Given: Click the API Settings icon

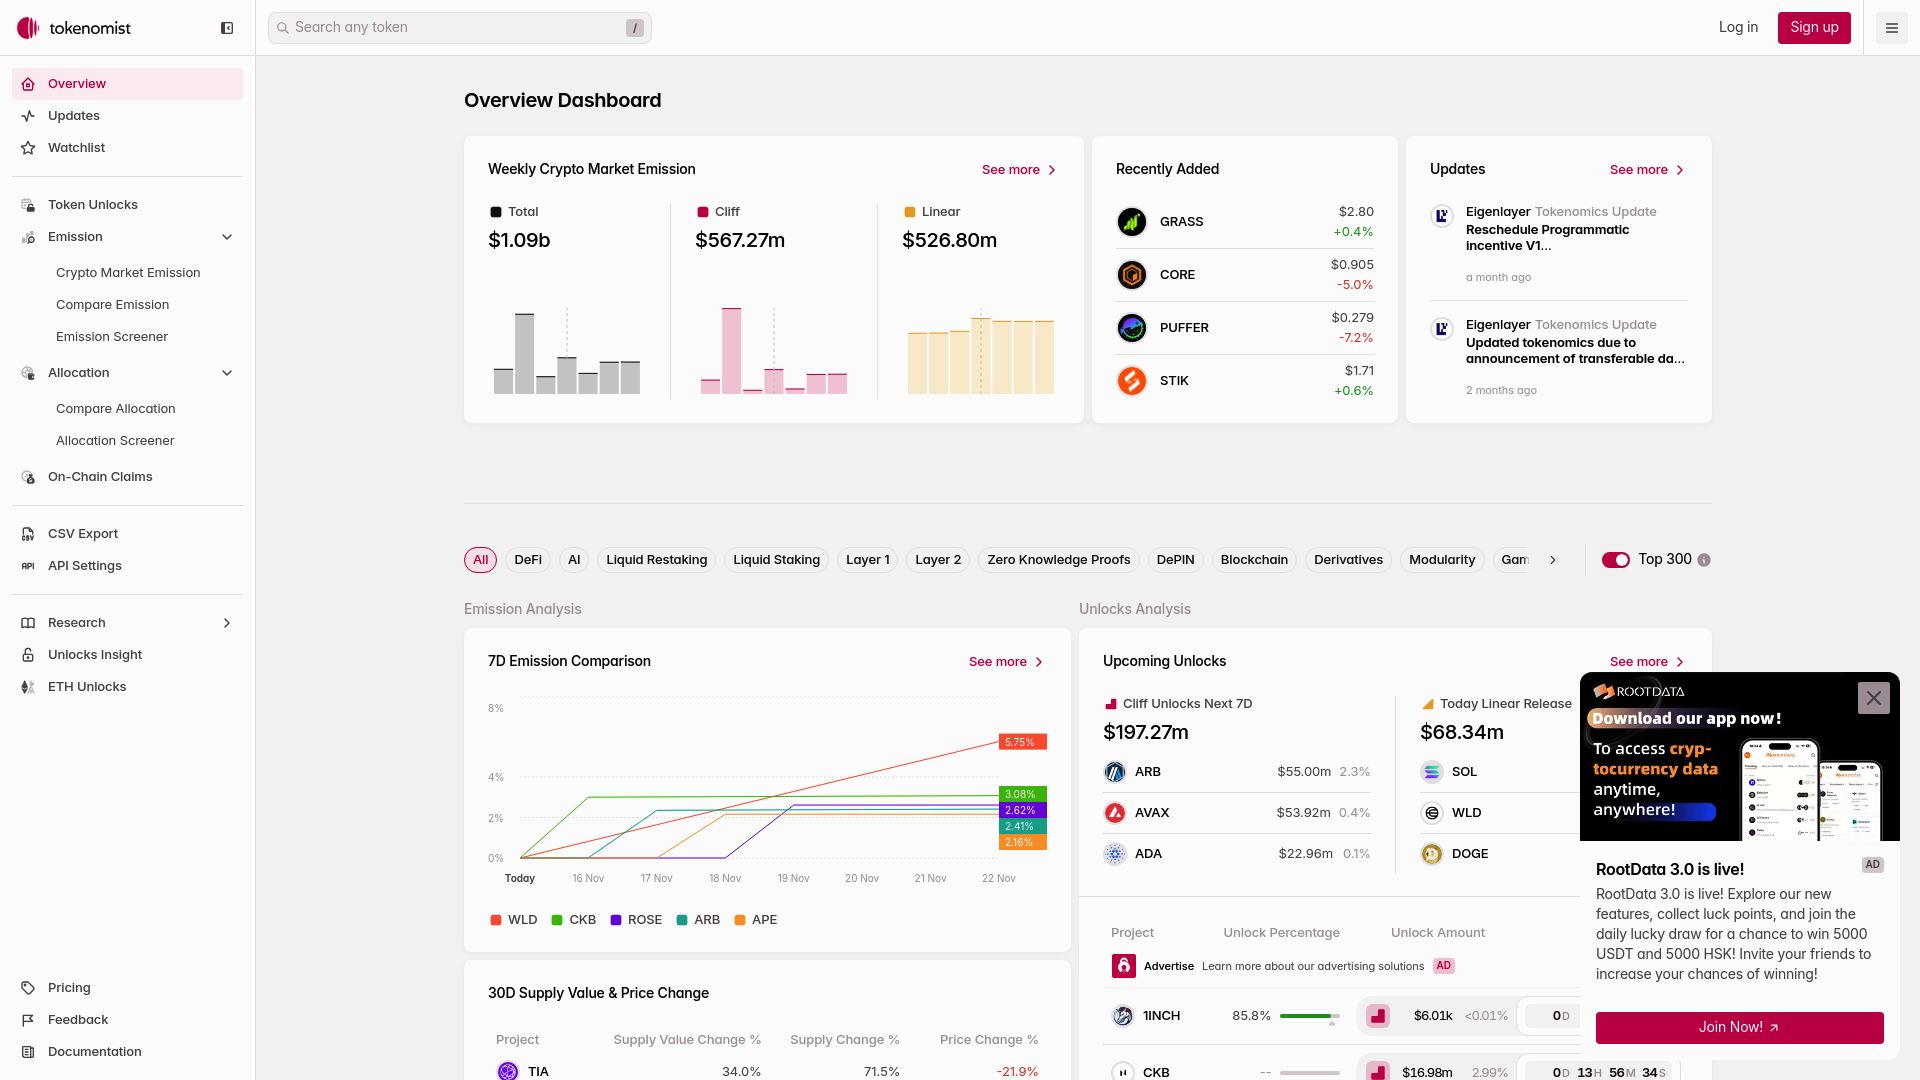Looking at the screenshot, I should coord(28,566).
